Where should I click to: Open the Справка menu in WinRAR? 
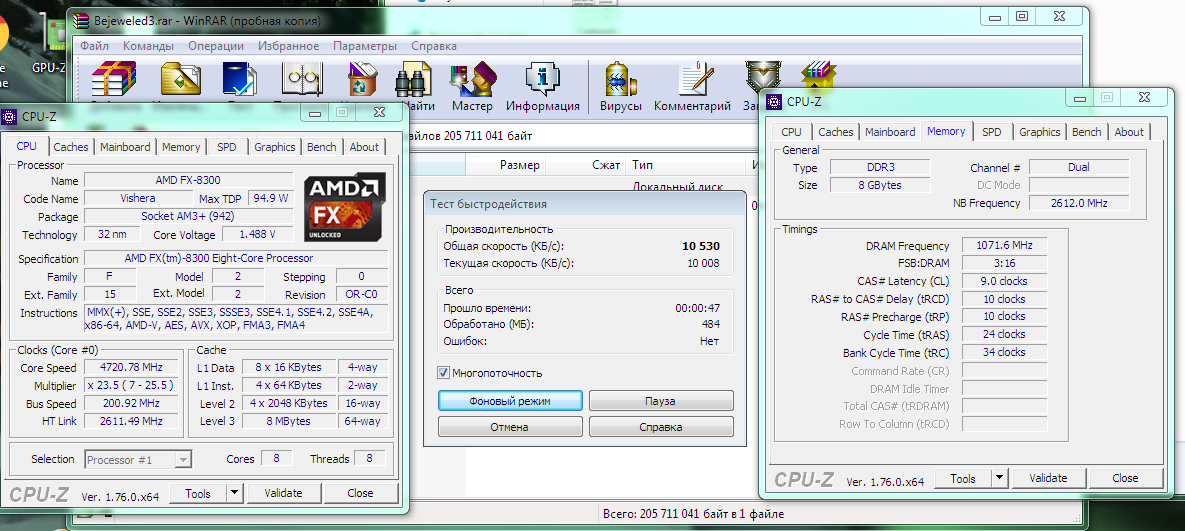tap(434, 46)
